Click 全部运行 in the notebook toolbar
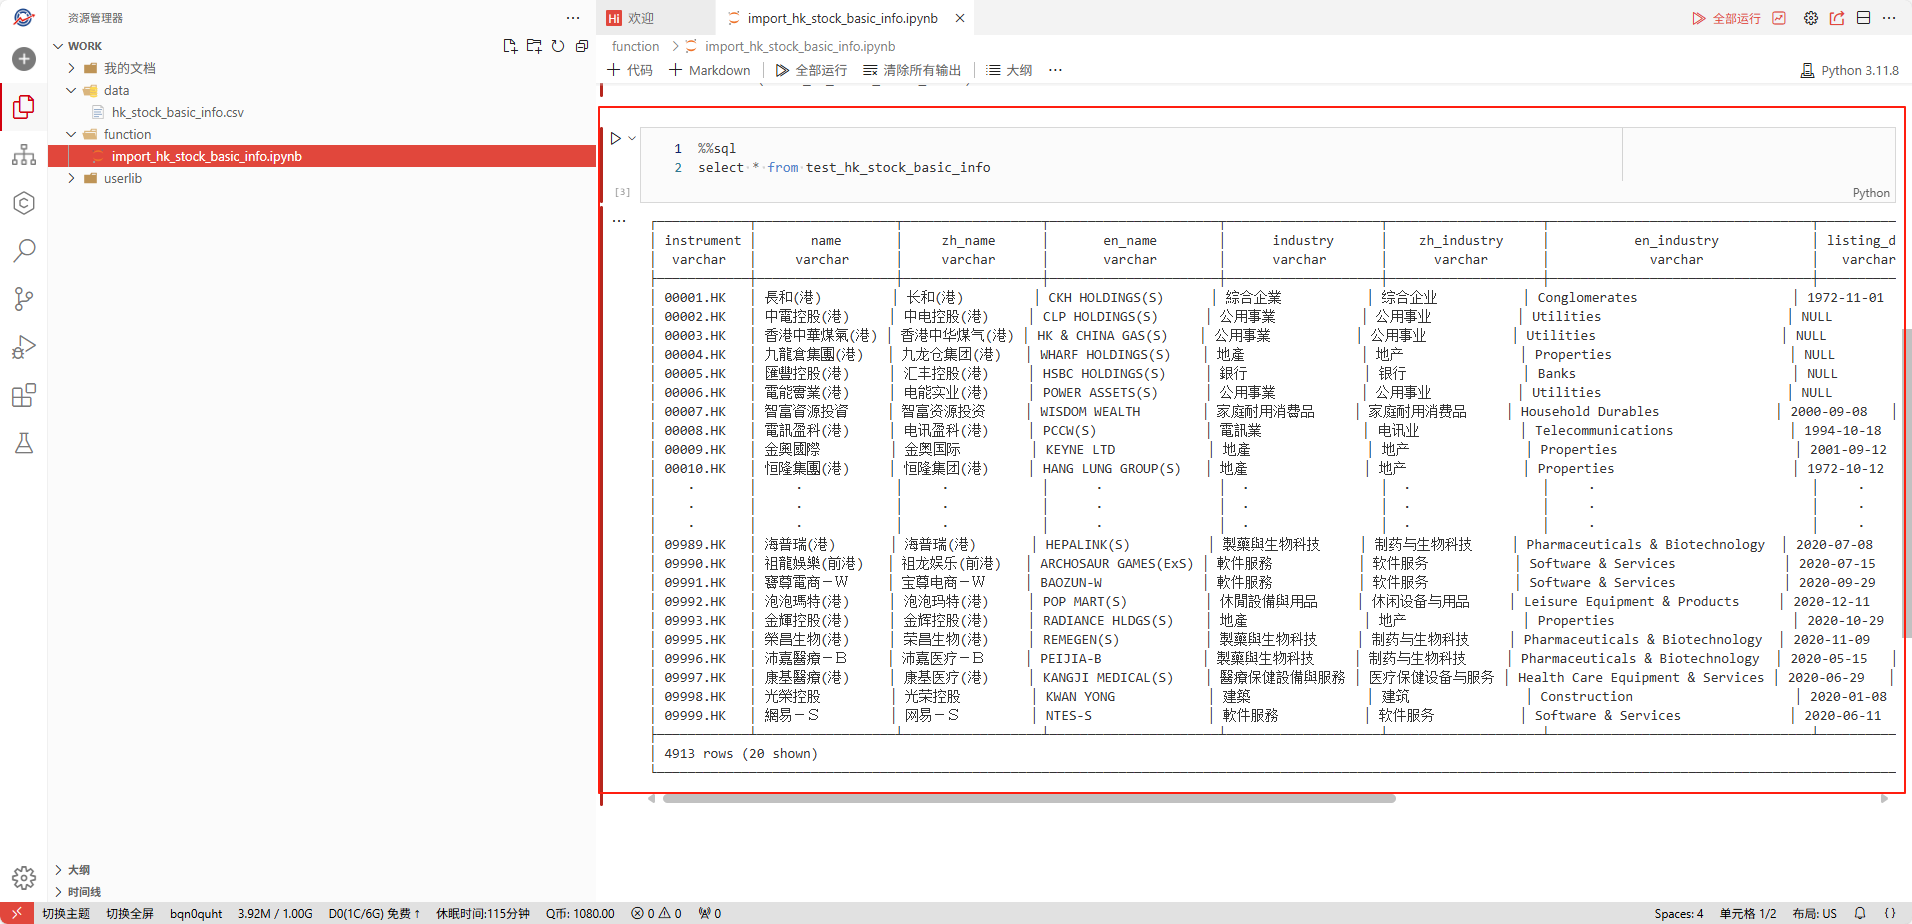This screenshot has height=924, width=1912. [811, 70]
